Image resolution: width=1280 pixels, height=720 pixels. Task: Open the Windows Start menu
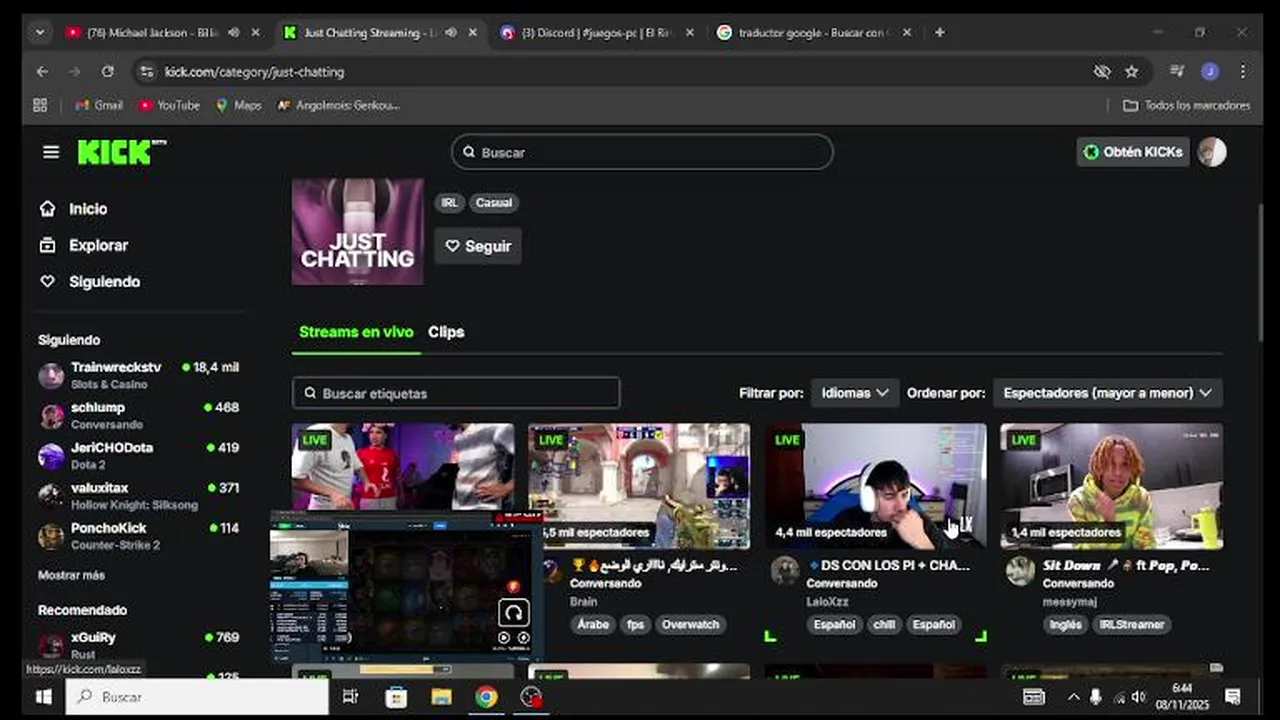point(43,697)
